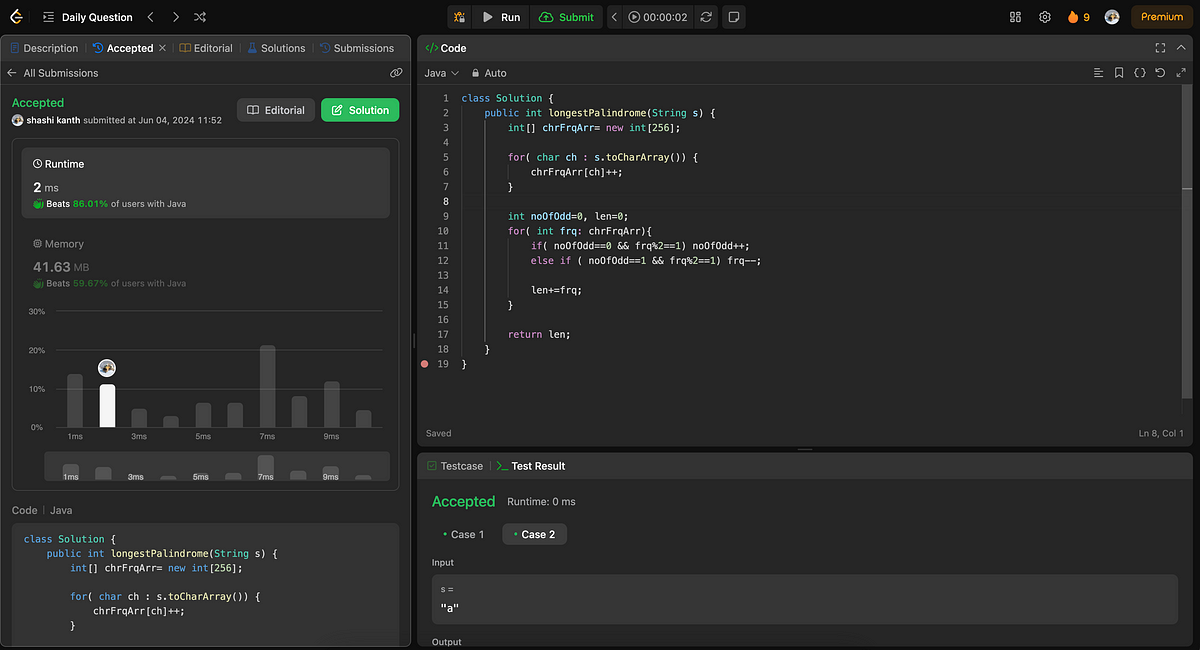Open the debugger bug icon

point(459,17)
